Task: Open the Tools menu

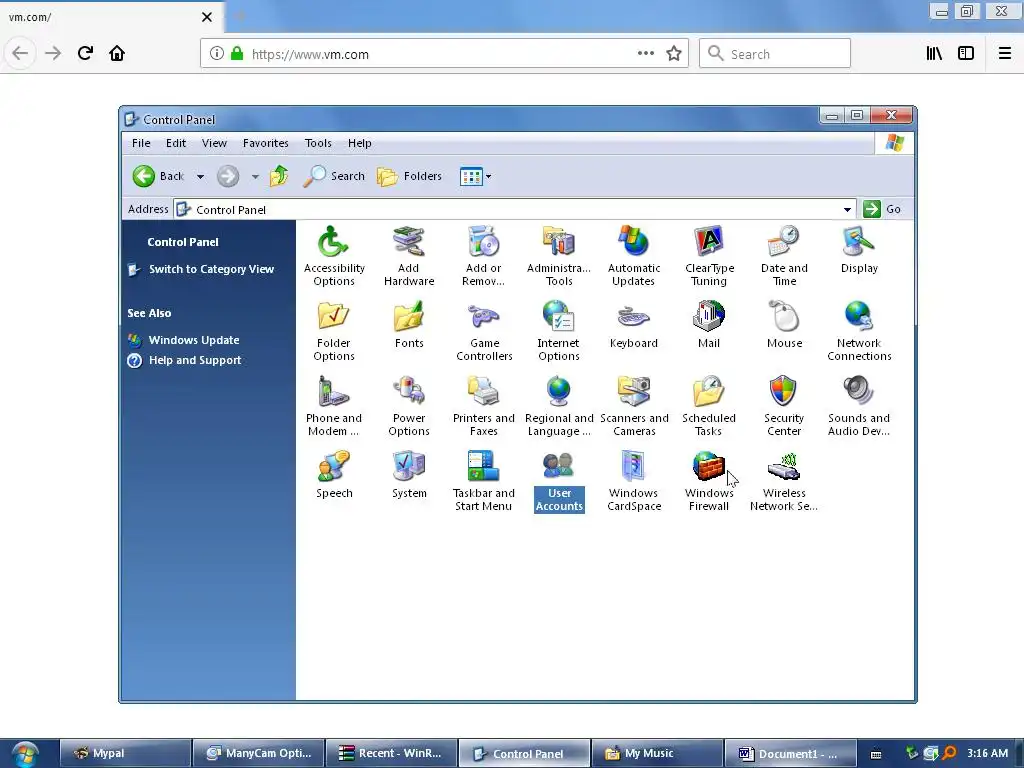Action: pyautogui.click(x=318, y=143)
